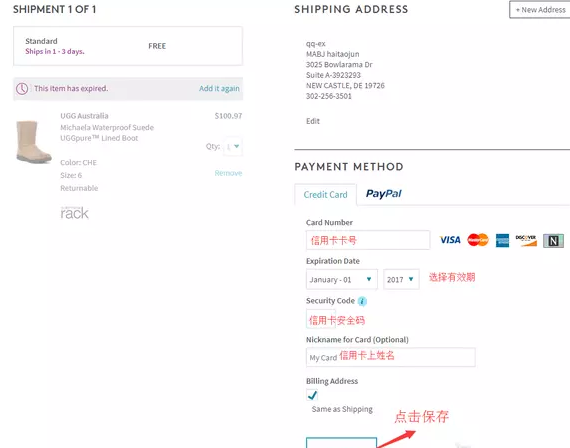Toggle the Same as Shipping checkbox
Viewport: 570px width, 448px height.
[x=312, y=395]
